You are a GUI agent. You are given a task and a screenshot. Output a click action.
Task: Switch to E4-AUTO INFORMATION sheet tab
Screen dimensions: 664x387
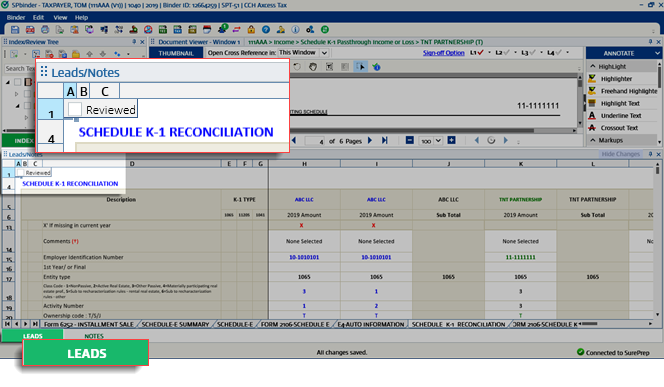[371, 324]
